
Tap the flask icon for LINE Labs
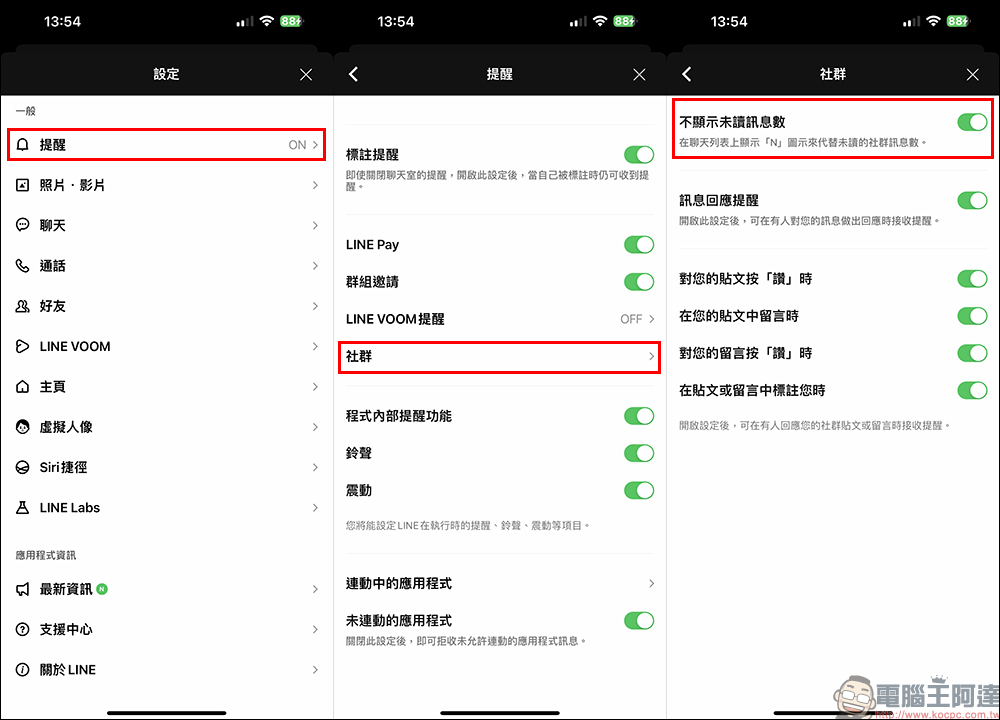(x=23, y=508)
